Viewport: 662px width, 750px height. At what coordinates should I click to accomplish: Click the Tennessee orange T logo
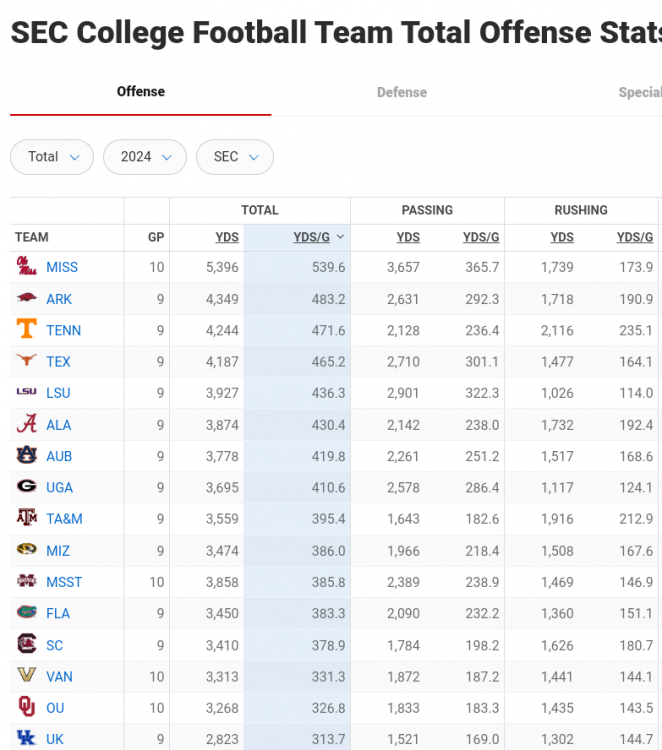pyautogui.click(x=27, y=330)
